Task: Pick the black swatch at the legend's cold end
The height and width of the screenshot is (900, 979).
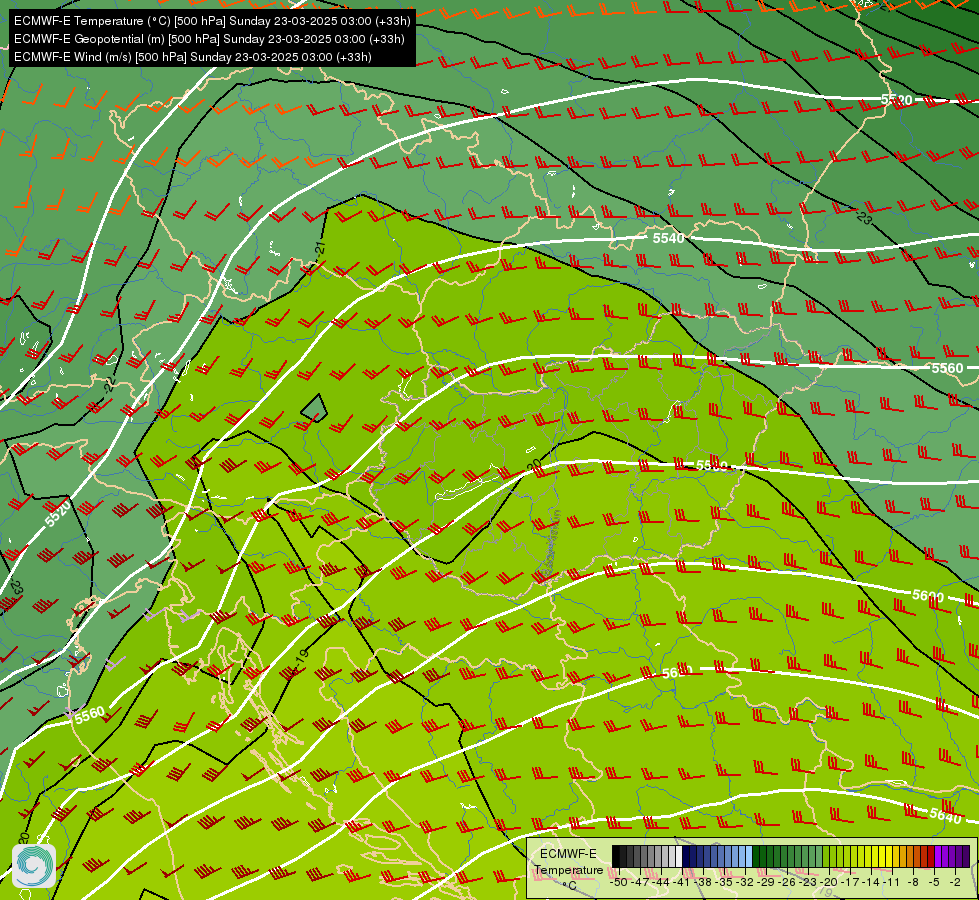Action: point(616,856)
